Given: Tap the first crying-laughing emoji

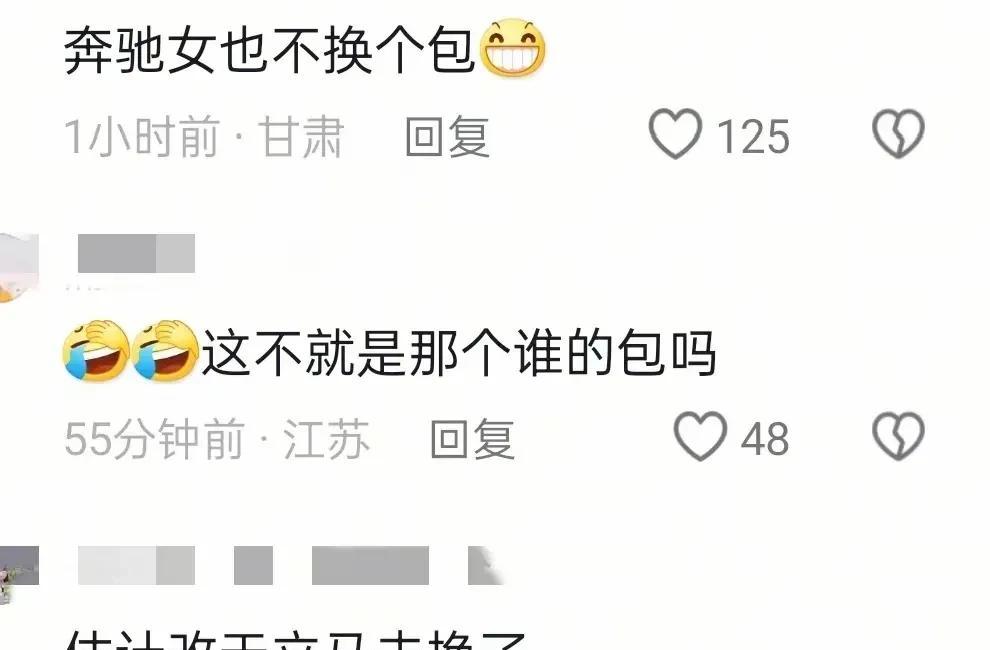Looking at the screenshot, I should tap(96, 351).
